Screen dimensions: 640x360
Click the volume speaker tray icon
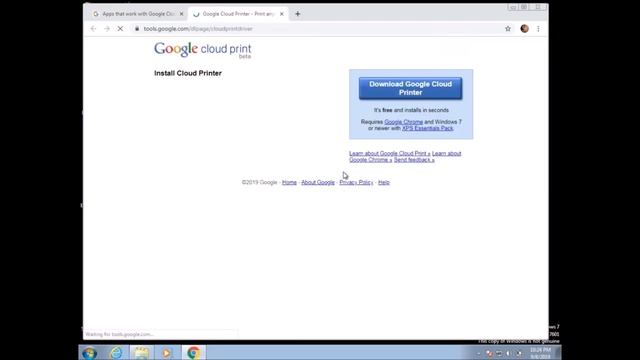click(509, 353)
